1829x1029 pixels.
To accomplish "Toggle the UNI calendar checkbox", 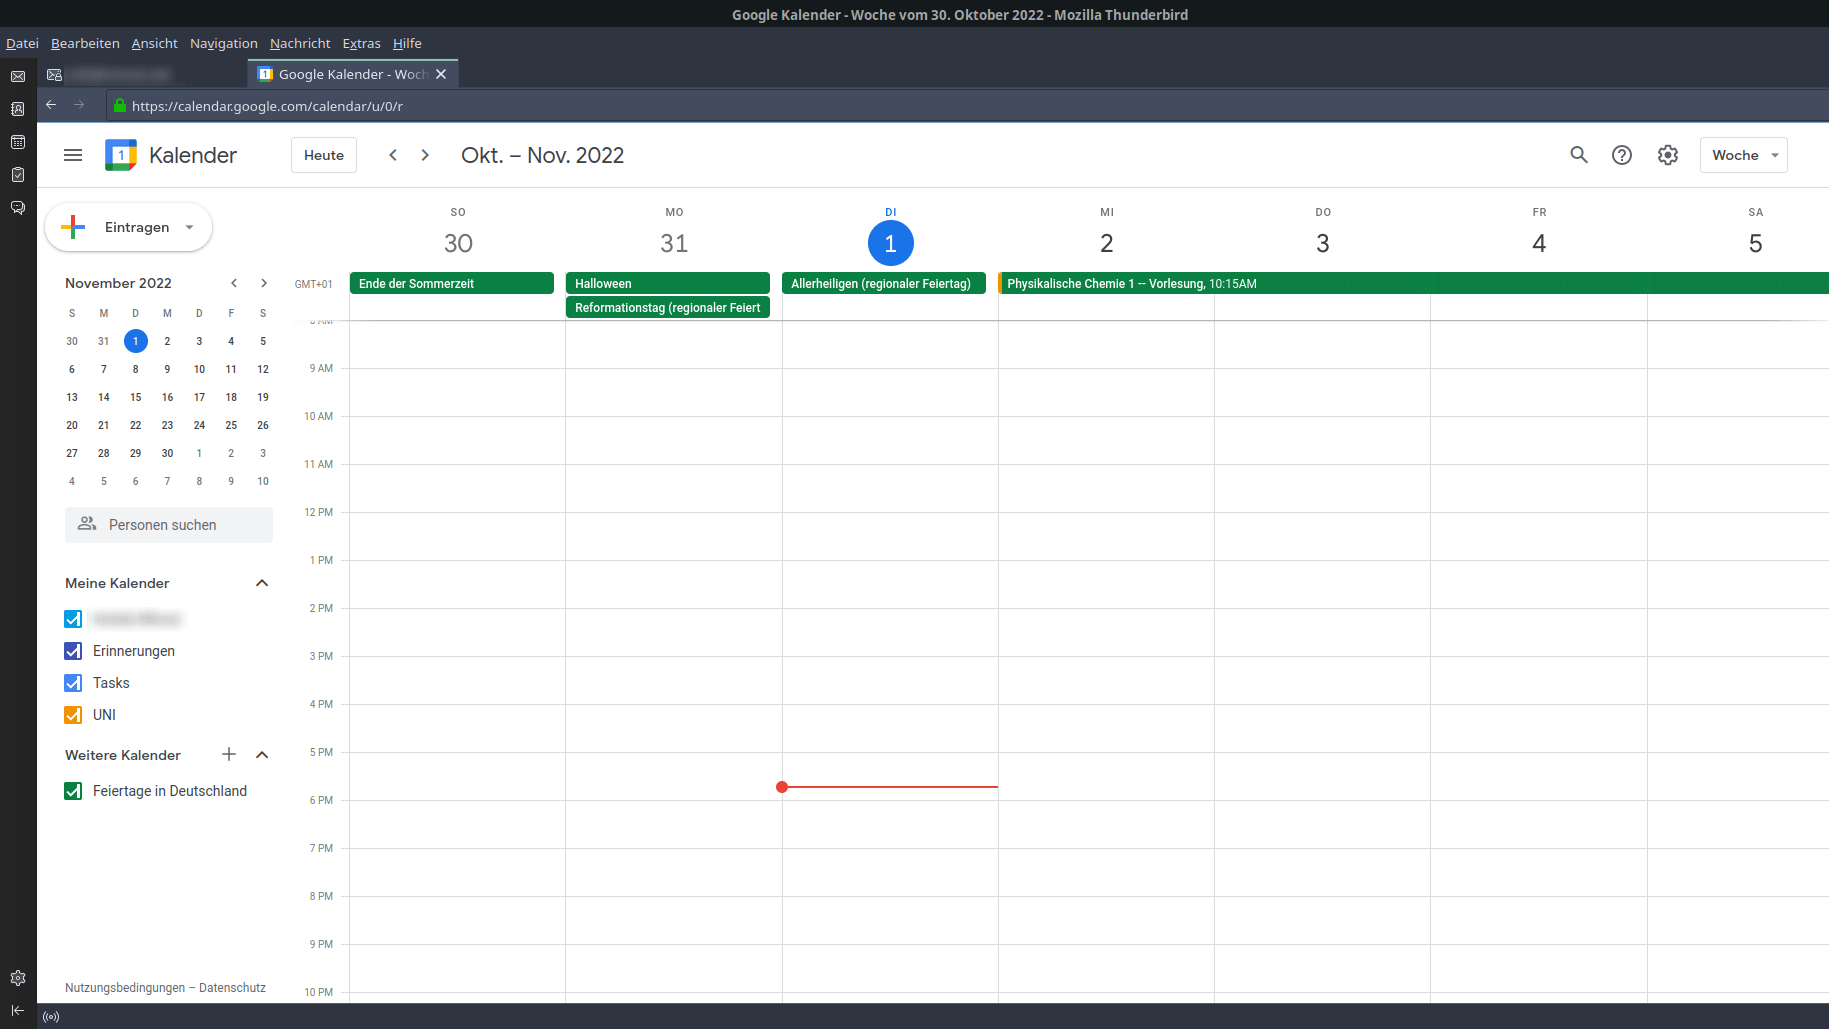I will point(73,715).
